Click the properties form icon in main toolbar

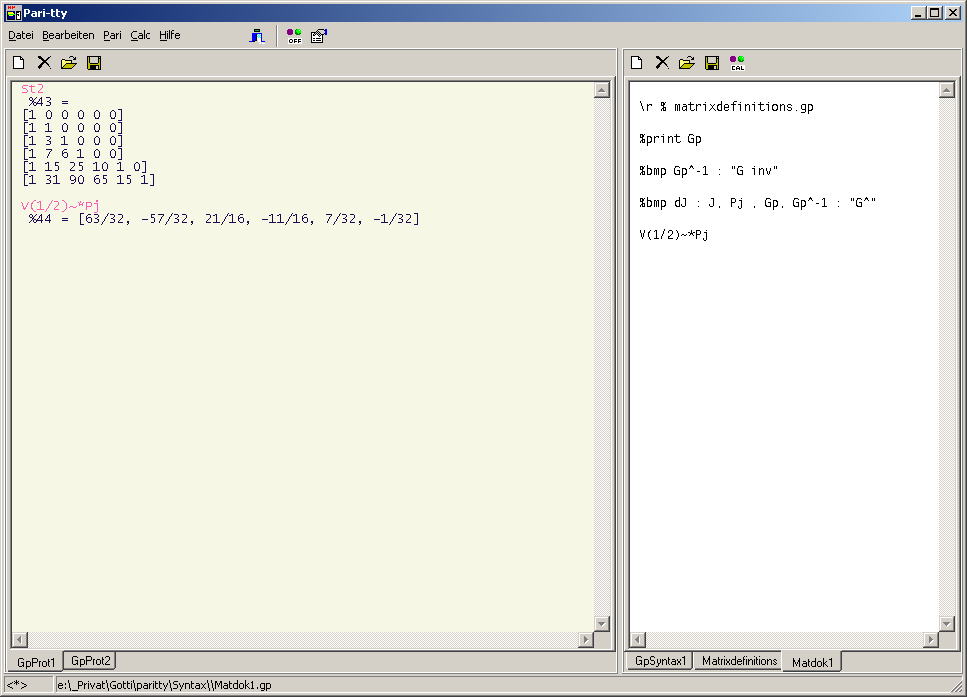tap(318, 36)
